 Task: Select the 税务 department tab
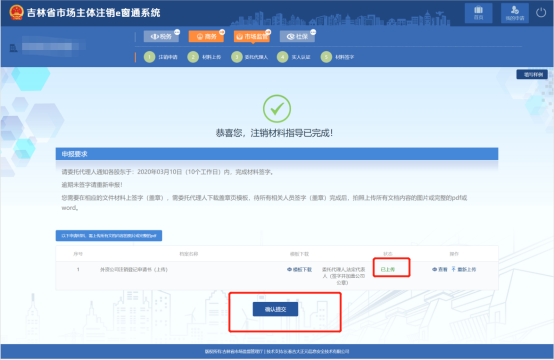[161, 36]
